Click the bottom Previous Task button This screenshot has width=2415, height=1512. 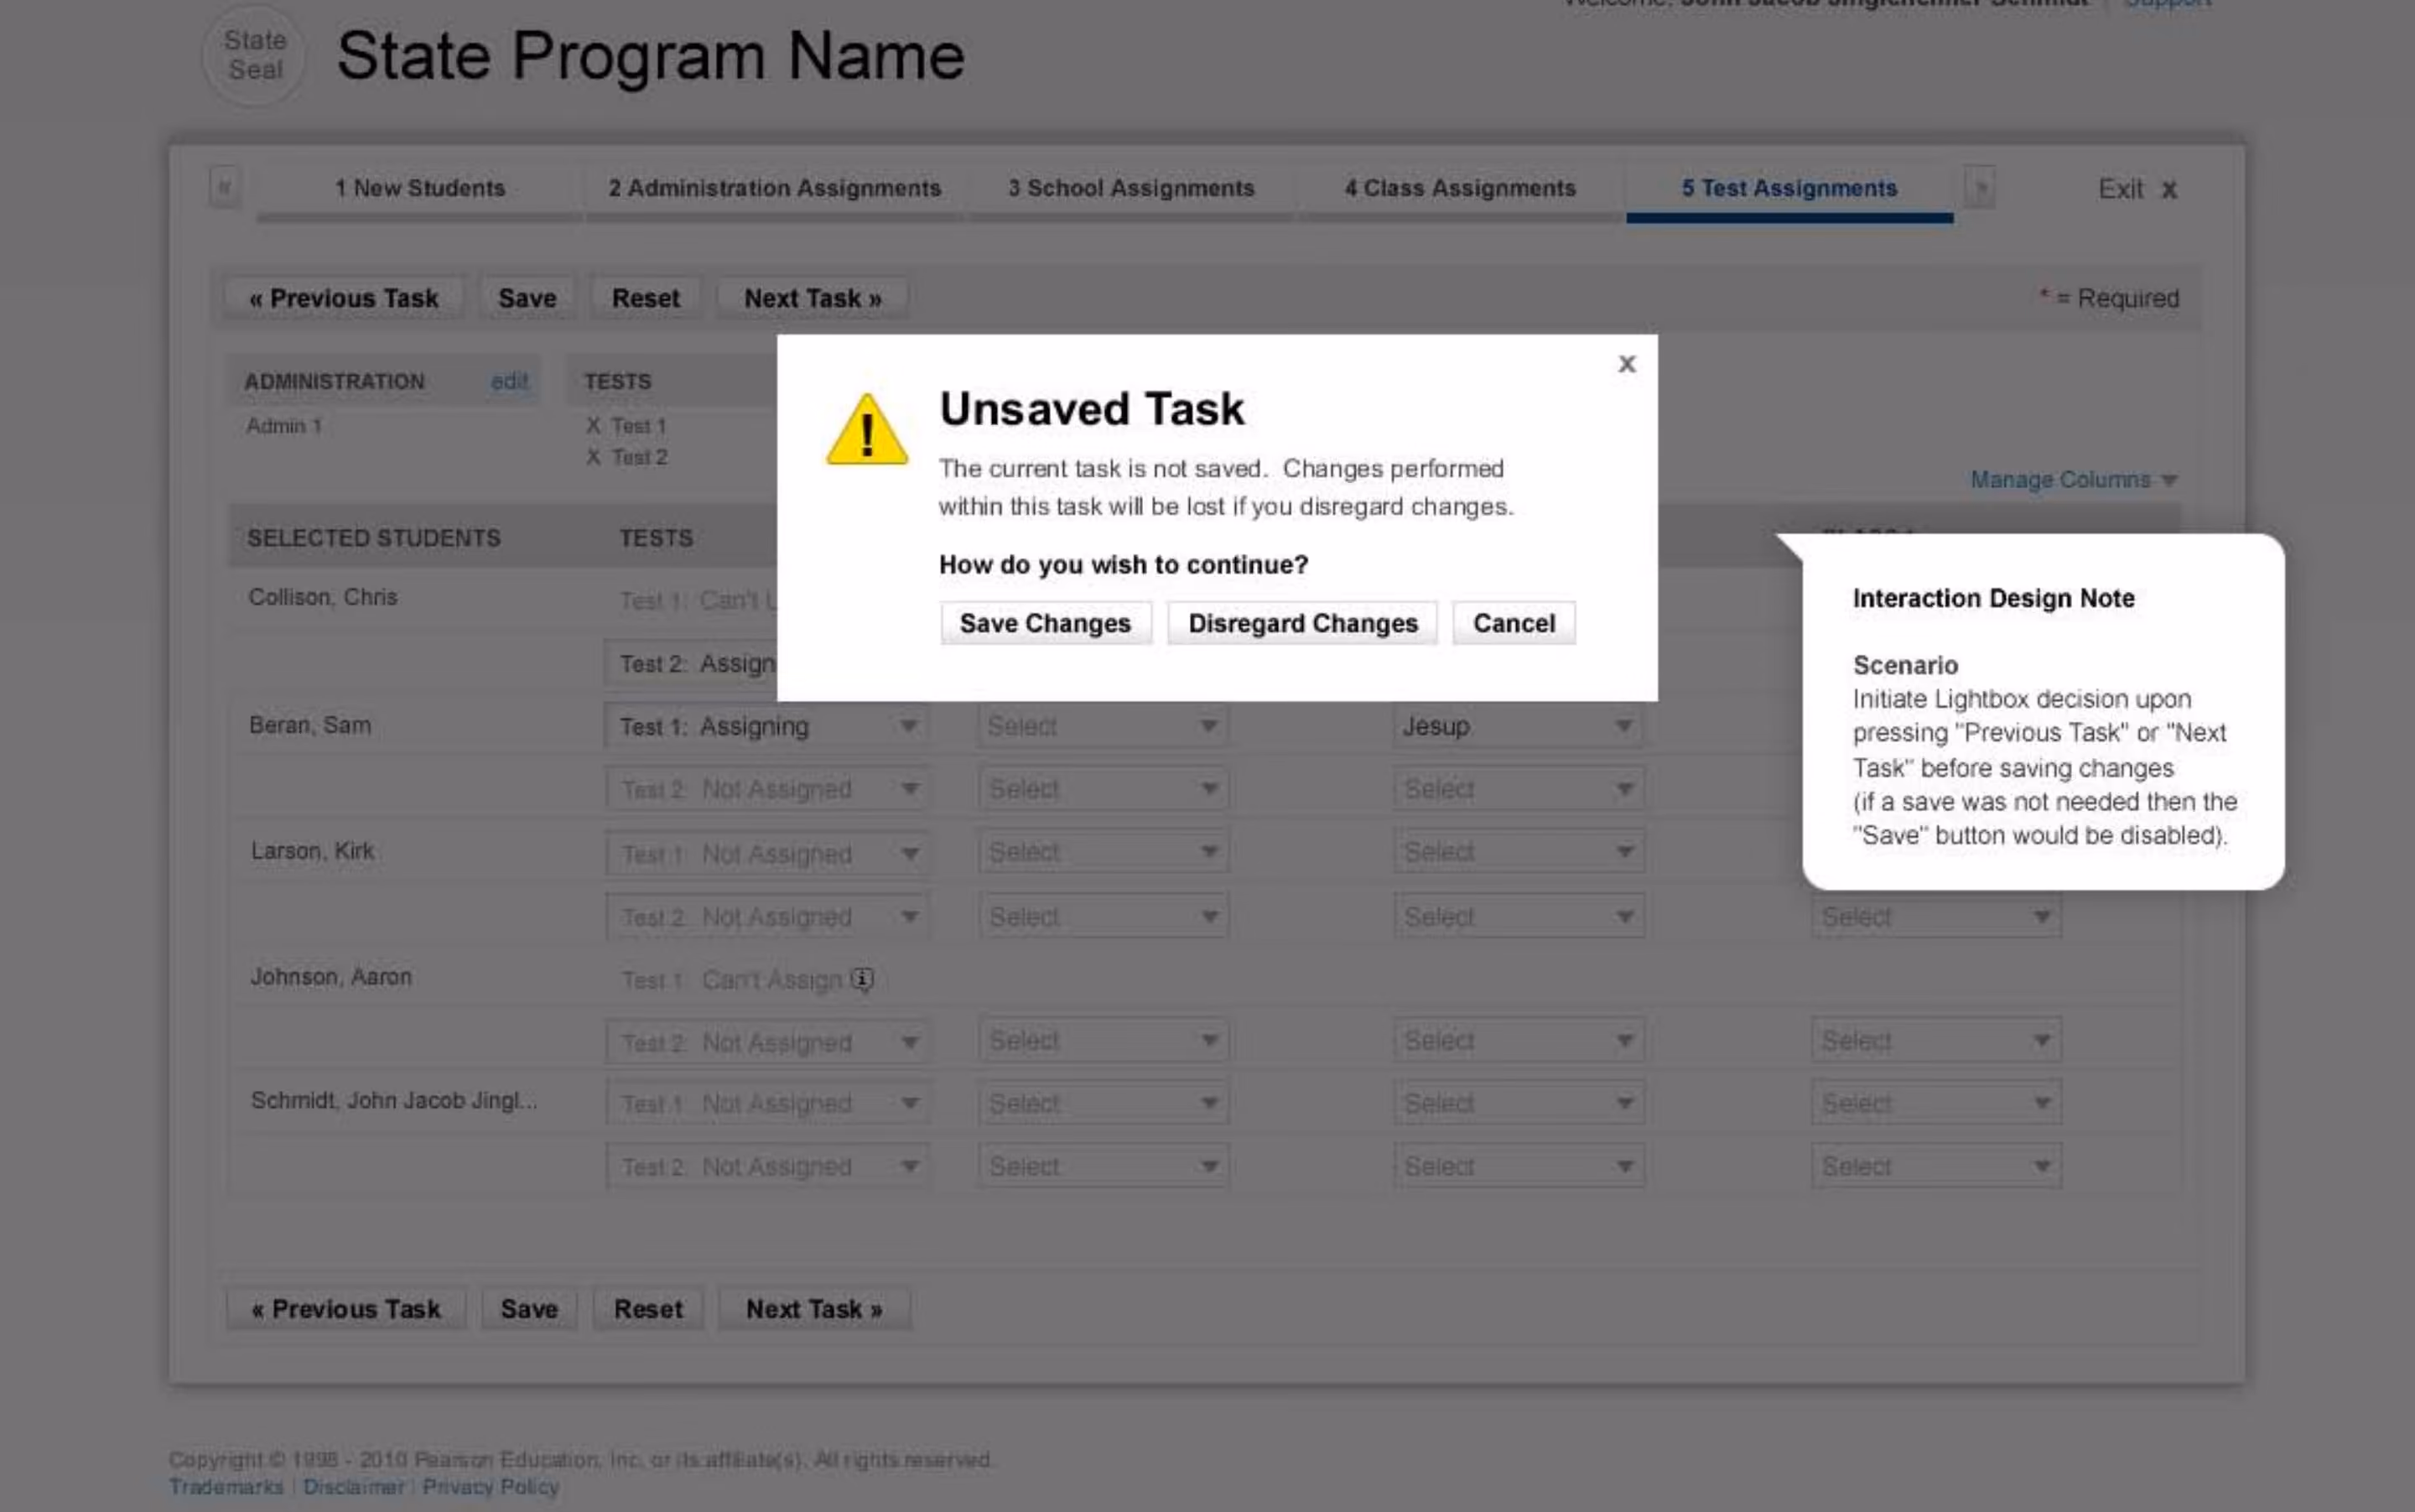346,1309
